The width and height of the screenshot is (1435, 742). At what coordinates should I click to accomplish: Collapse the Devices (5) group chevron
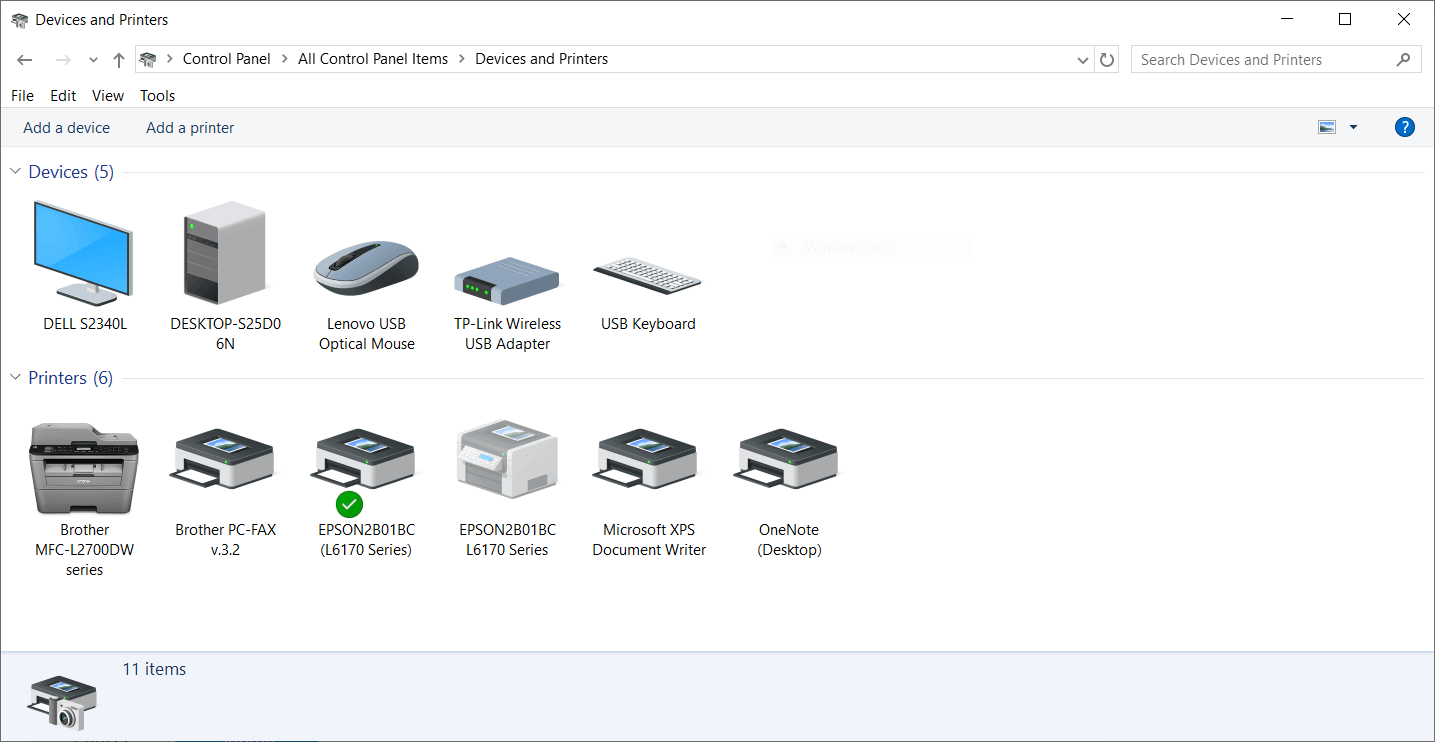pyautogui.click(x=15, y=172)
